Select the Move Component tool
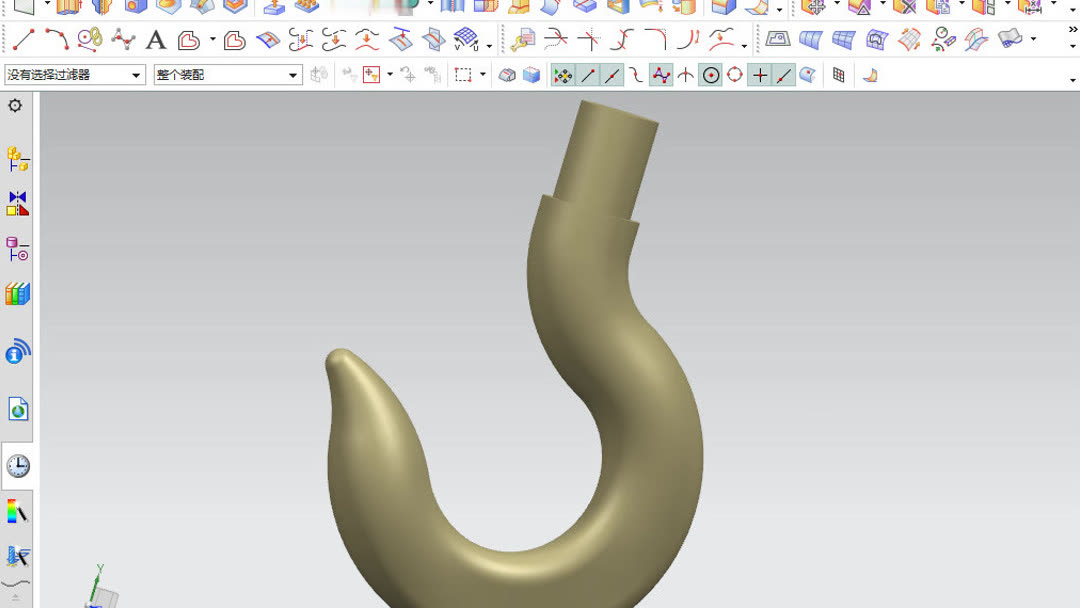This screenshot has height=608, width=1080. [370, 74]
